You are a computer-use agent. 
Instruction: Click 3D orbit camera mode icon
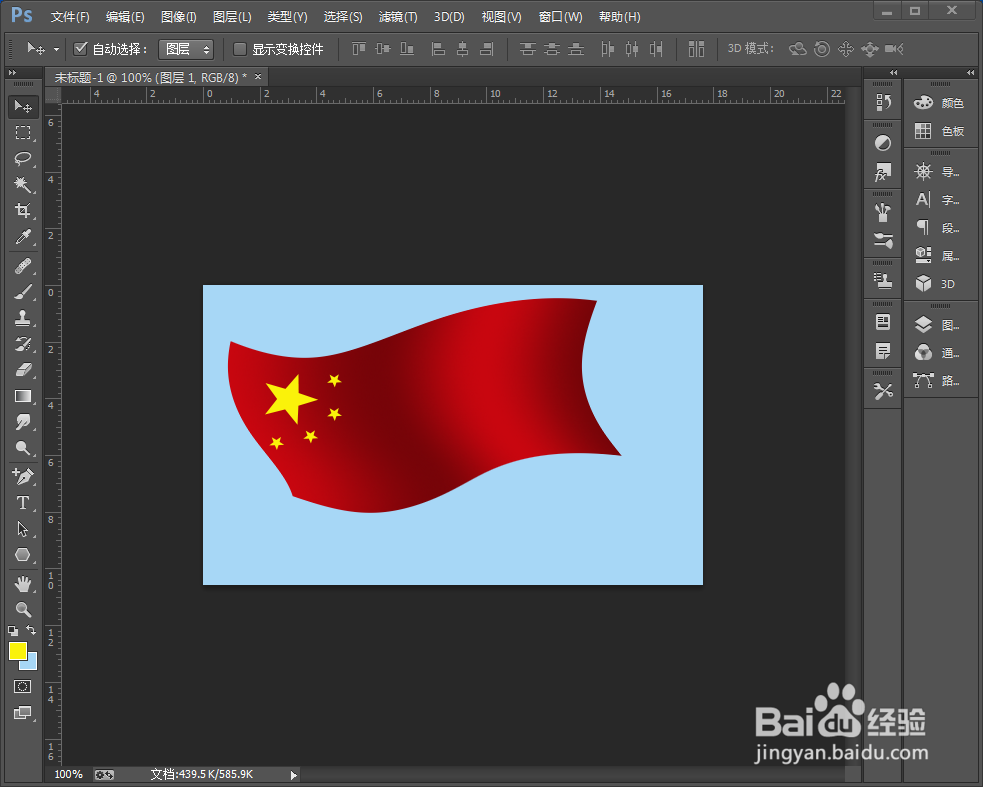[797, 49]
